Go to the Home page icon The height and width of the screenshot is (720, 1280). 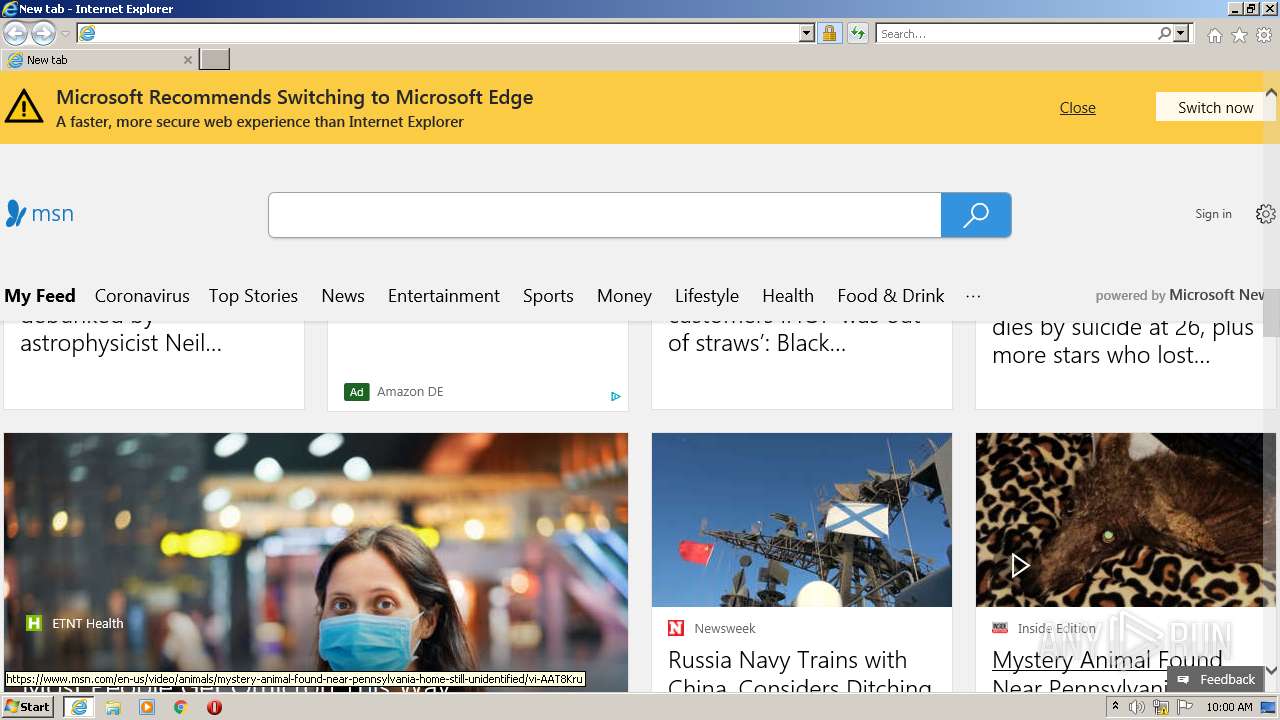(x=1214, y=35)
